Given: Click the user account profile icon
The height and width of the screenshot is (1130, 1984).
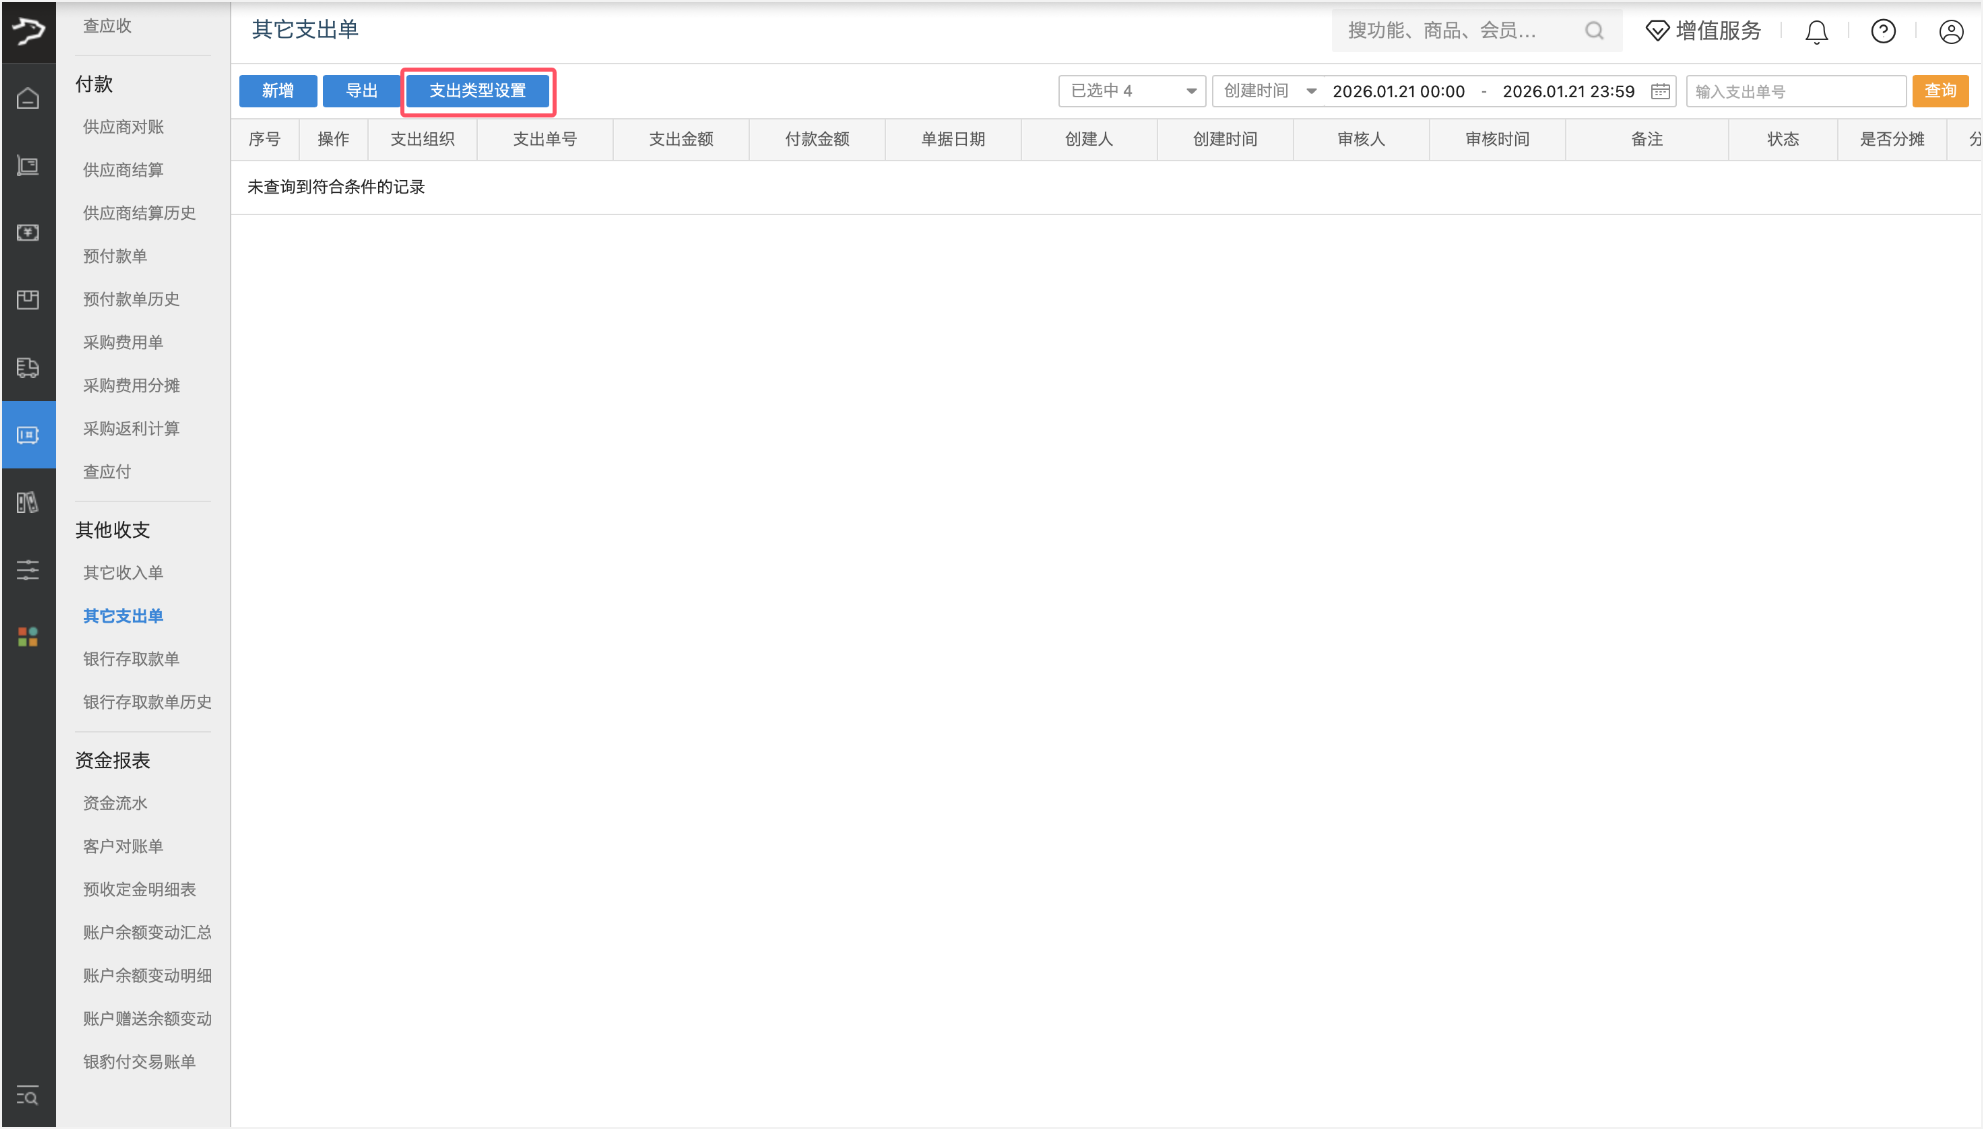Looking at the screenshot, I should coord(1950,32).
